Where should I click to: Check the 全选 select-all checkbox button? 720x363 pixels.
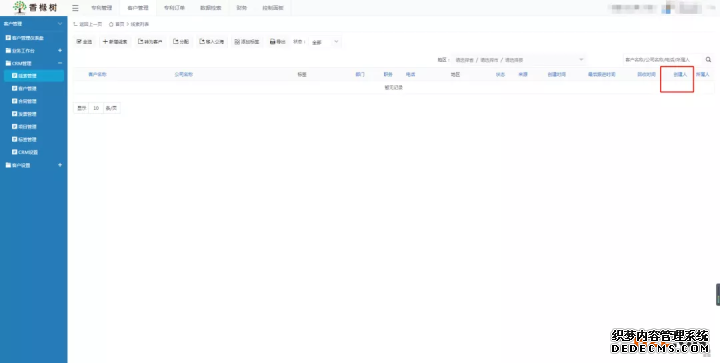pos(84,42)
